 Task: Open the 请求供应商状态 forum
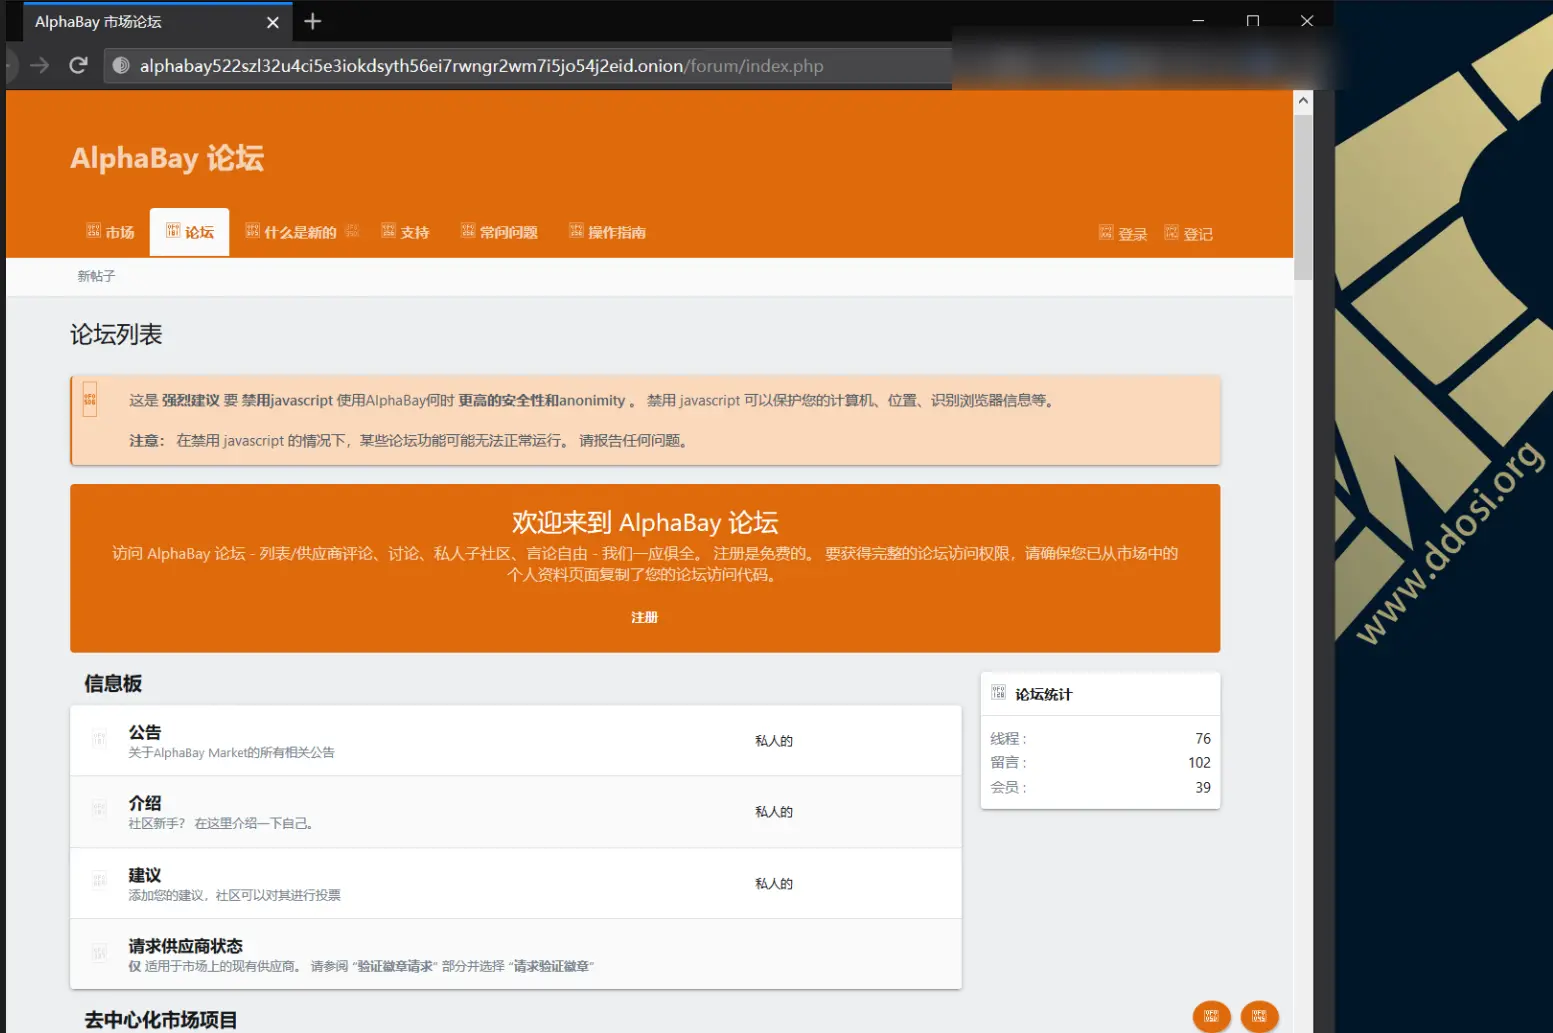point(186,946)
